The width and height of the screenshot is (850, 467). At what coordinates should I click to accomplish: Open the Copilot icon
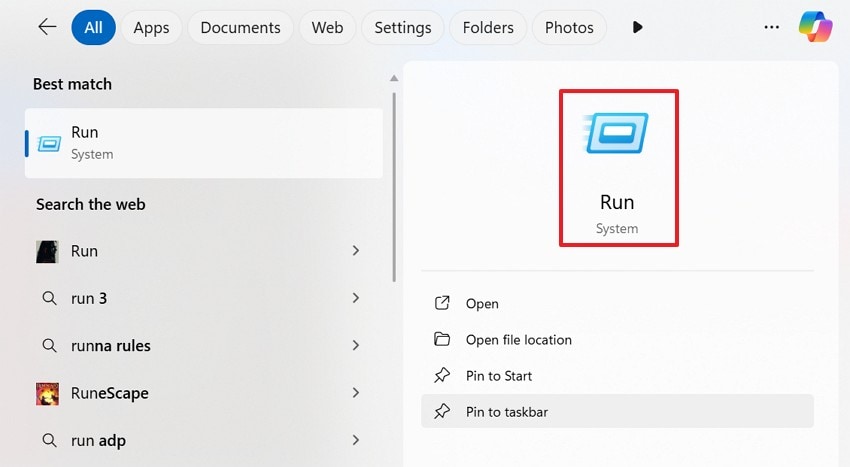tap(815, 27)
